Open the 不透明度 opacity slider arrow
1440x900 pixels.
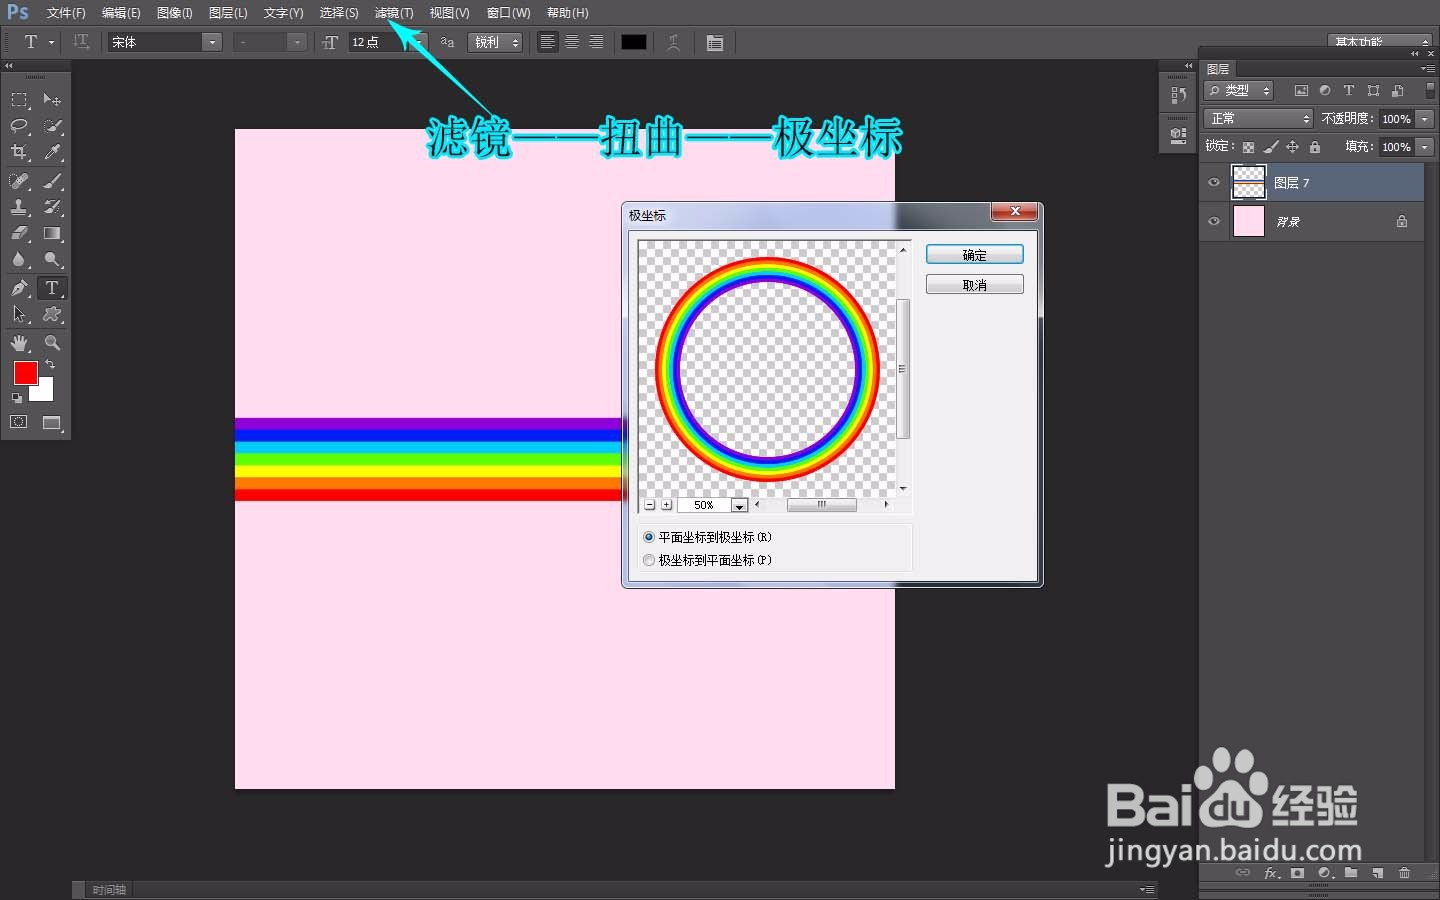click(1425, 118)
